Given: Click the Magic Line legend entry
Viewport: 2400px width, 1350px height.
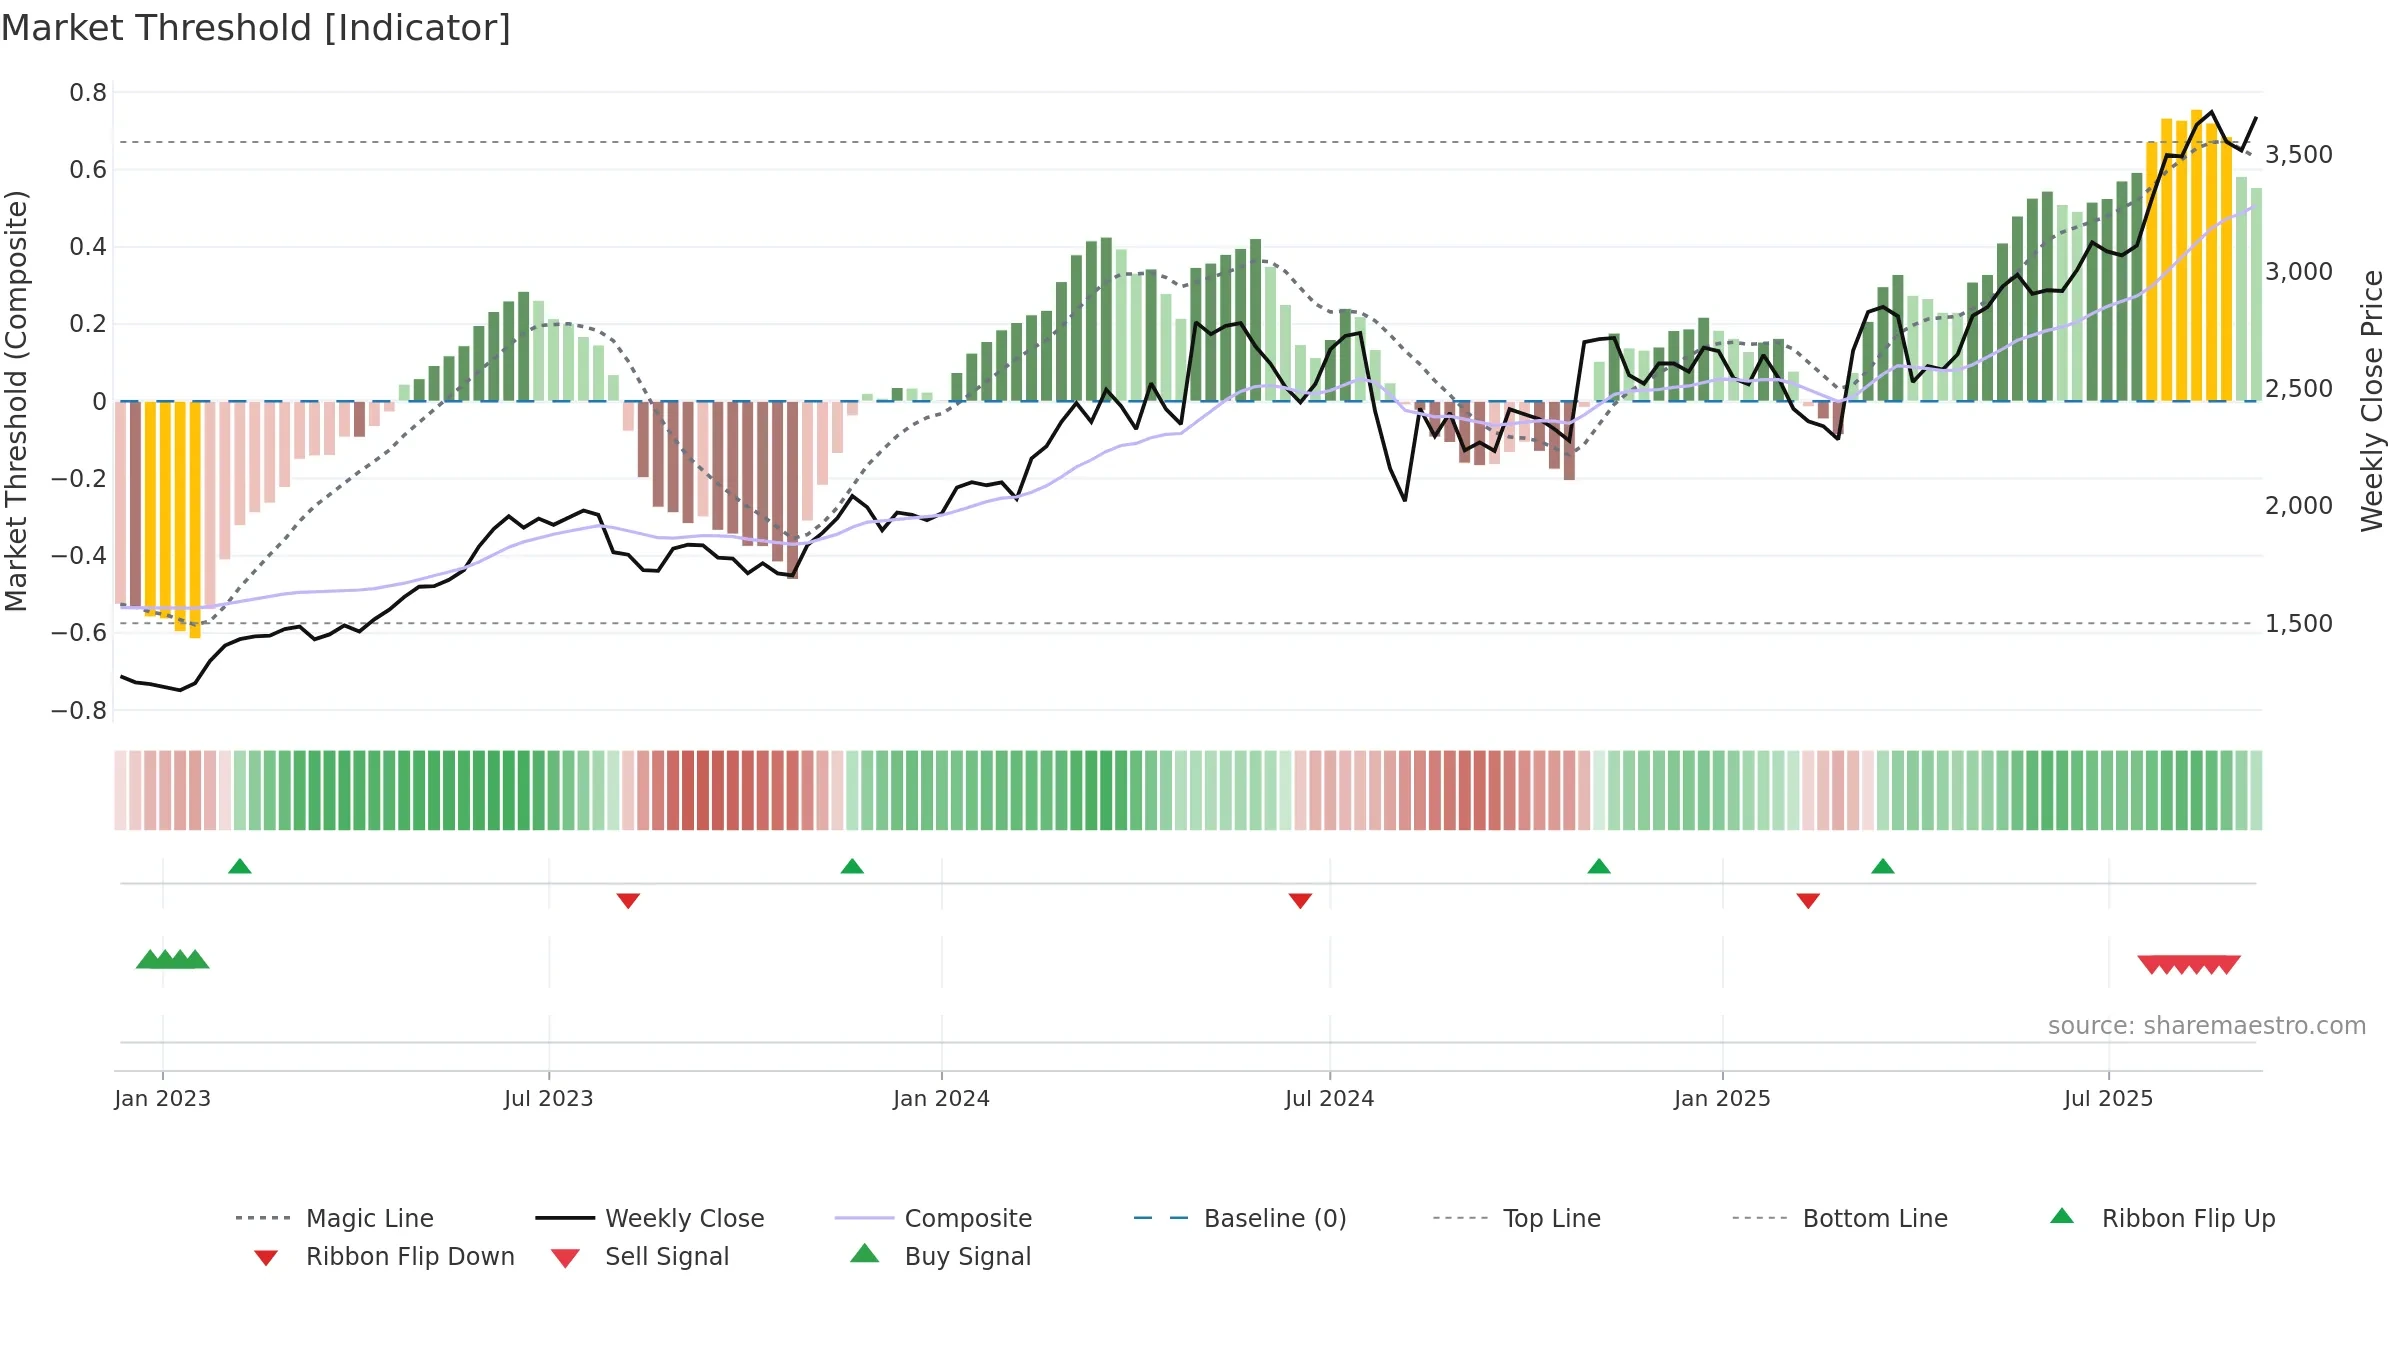Looking at the screenshot, I should coord(334,1218).
